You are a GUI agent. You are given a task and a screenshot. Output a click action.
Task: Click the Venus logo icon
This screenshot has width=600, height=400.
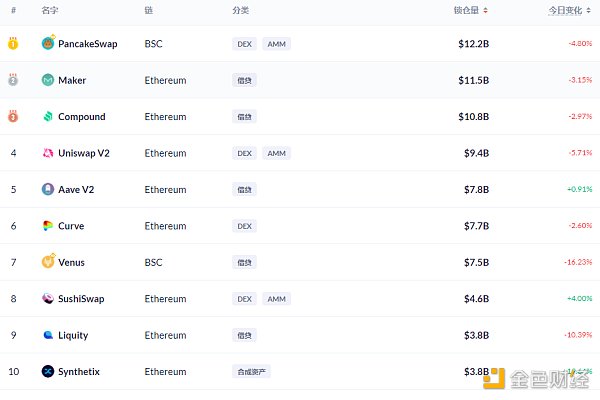(x=48, y=261)
